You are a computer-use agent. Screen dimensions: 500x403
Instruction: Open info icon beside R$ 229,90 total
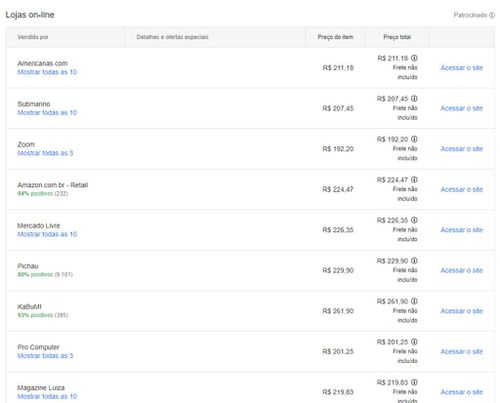pyautogui.click(x=414, y=261)
